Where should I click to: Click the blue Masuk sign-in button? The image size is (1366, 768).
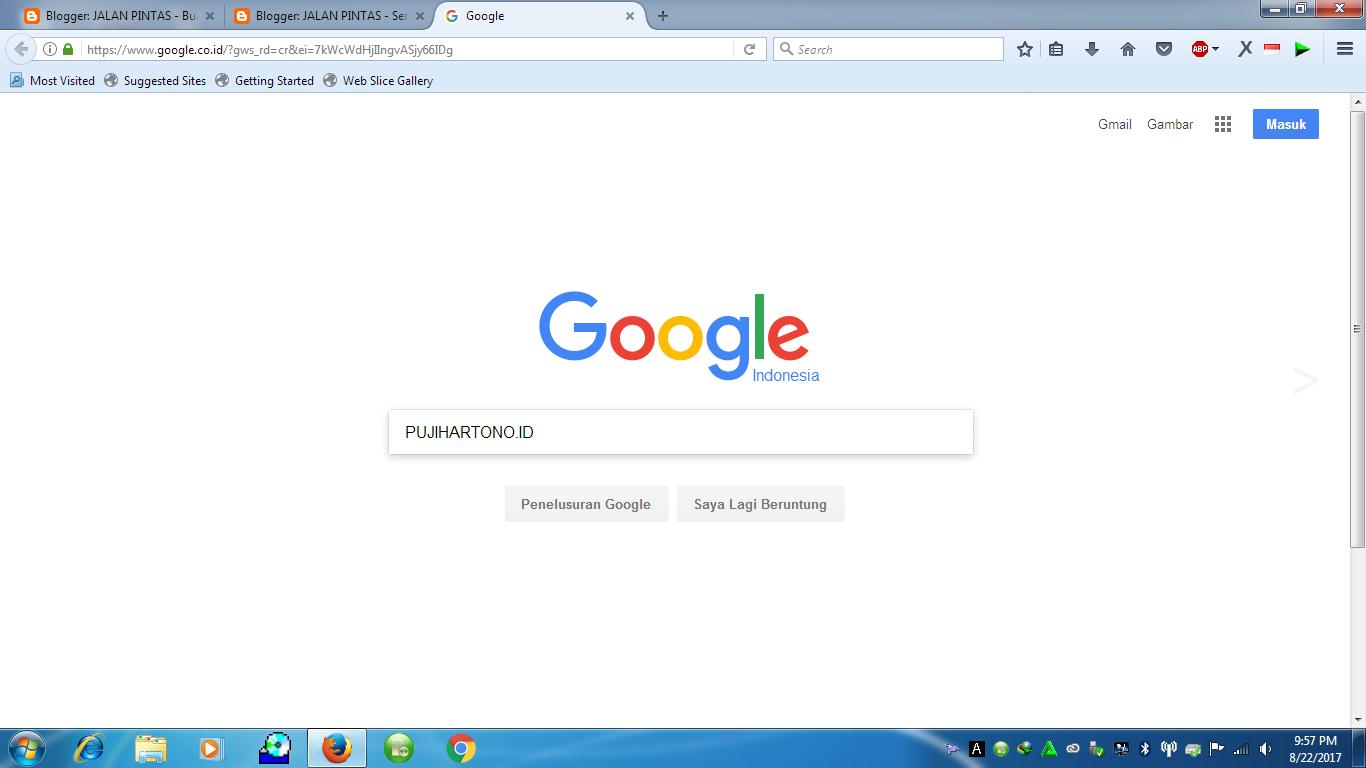pyautogui.click(x=1286, y=124)
